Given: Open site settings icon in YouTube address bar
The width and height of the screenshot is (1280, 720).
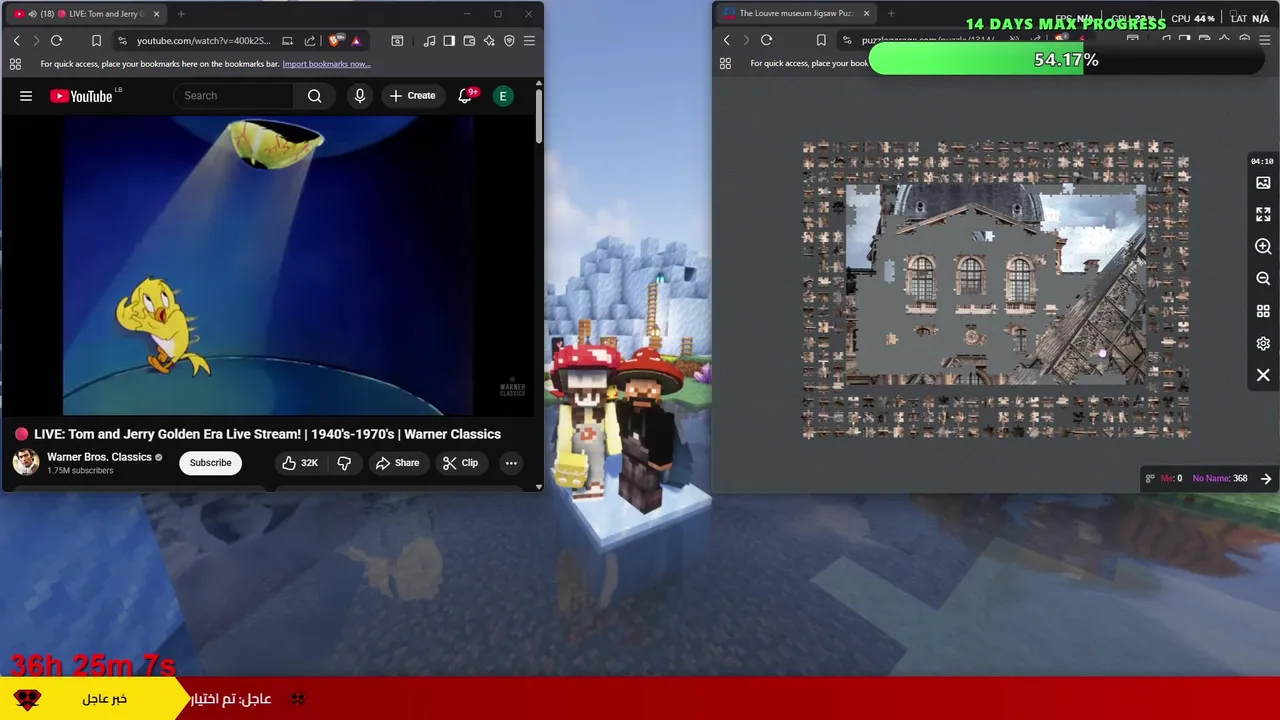Looking at the screenshot, I should point(122,41).
